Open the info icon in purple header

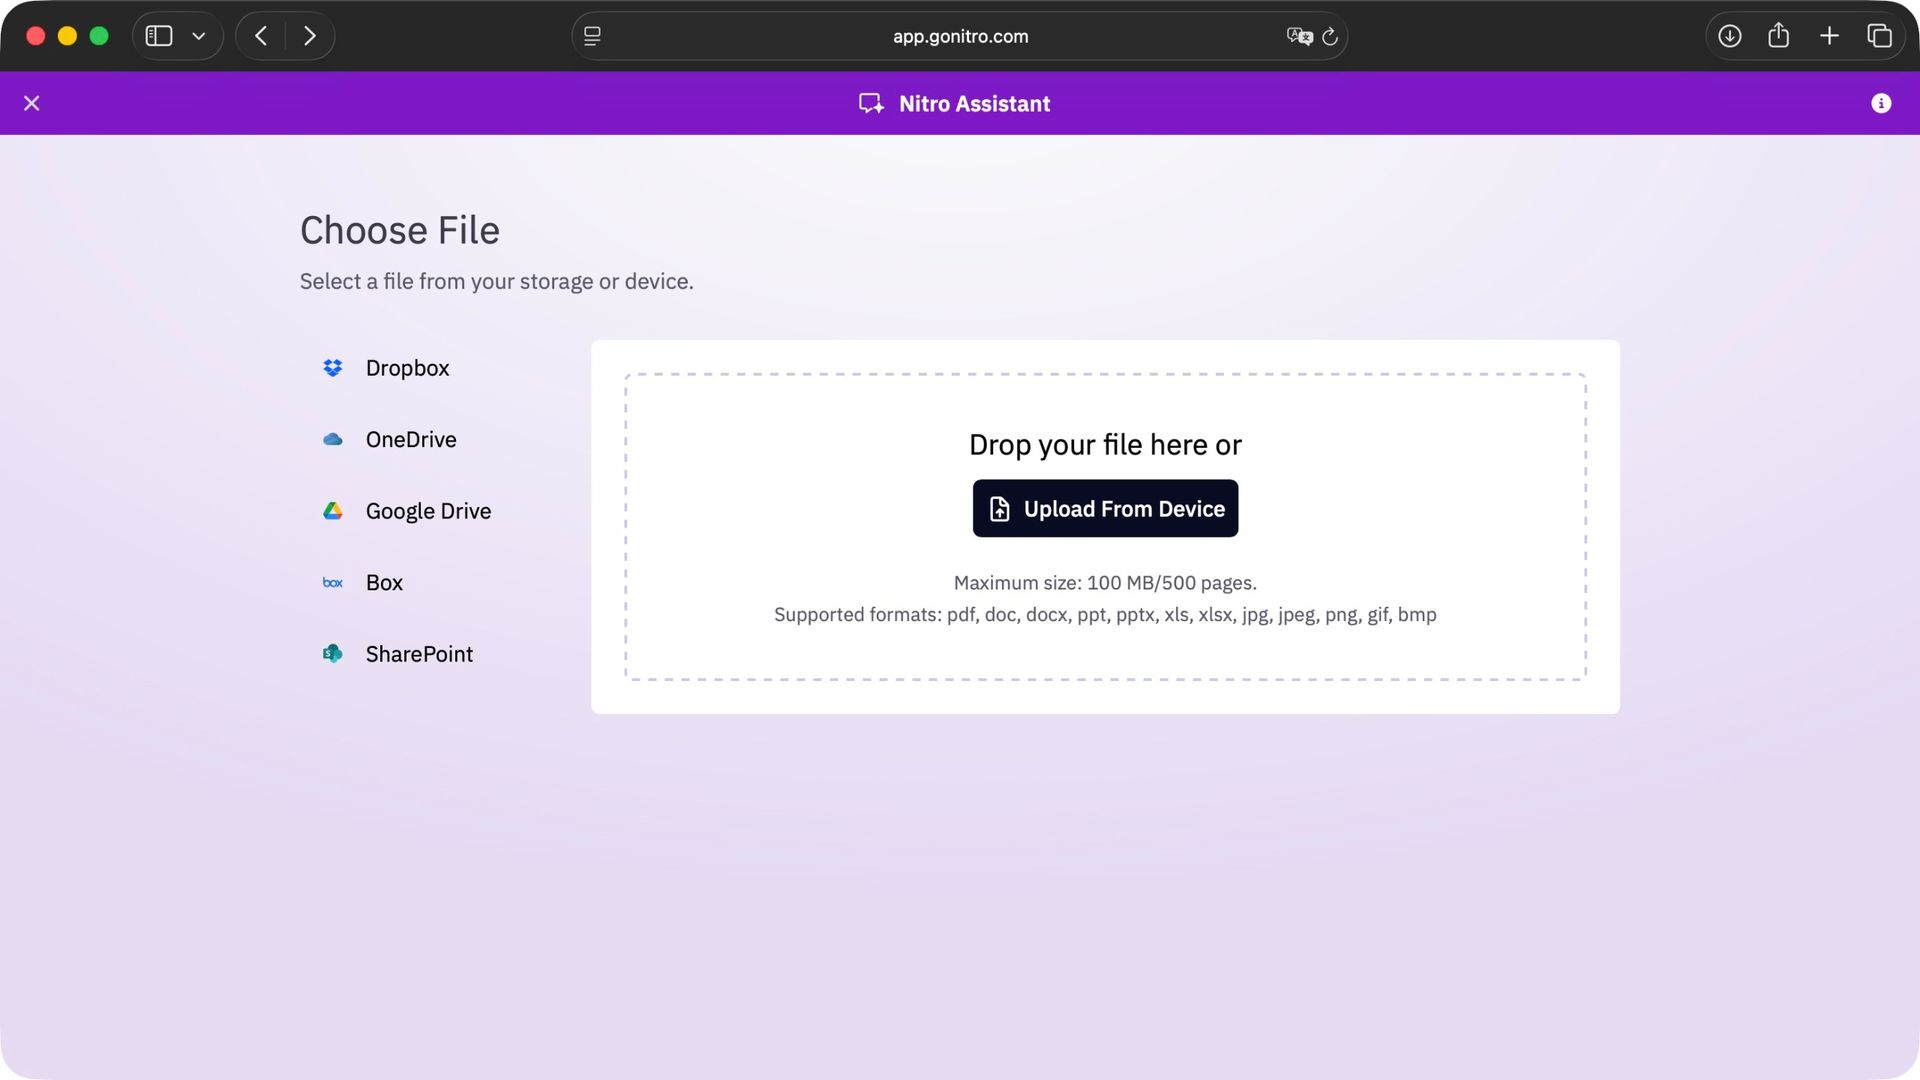tap(1881, 103)
